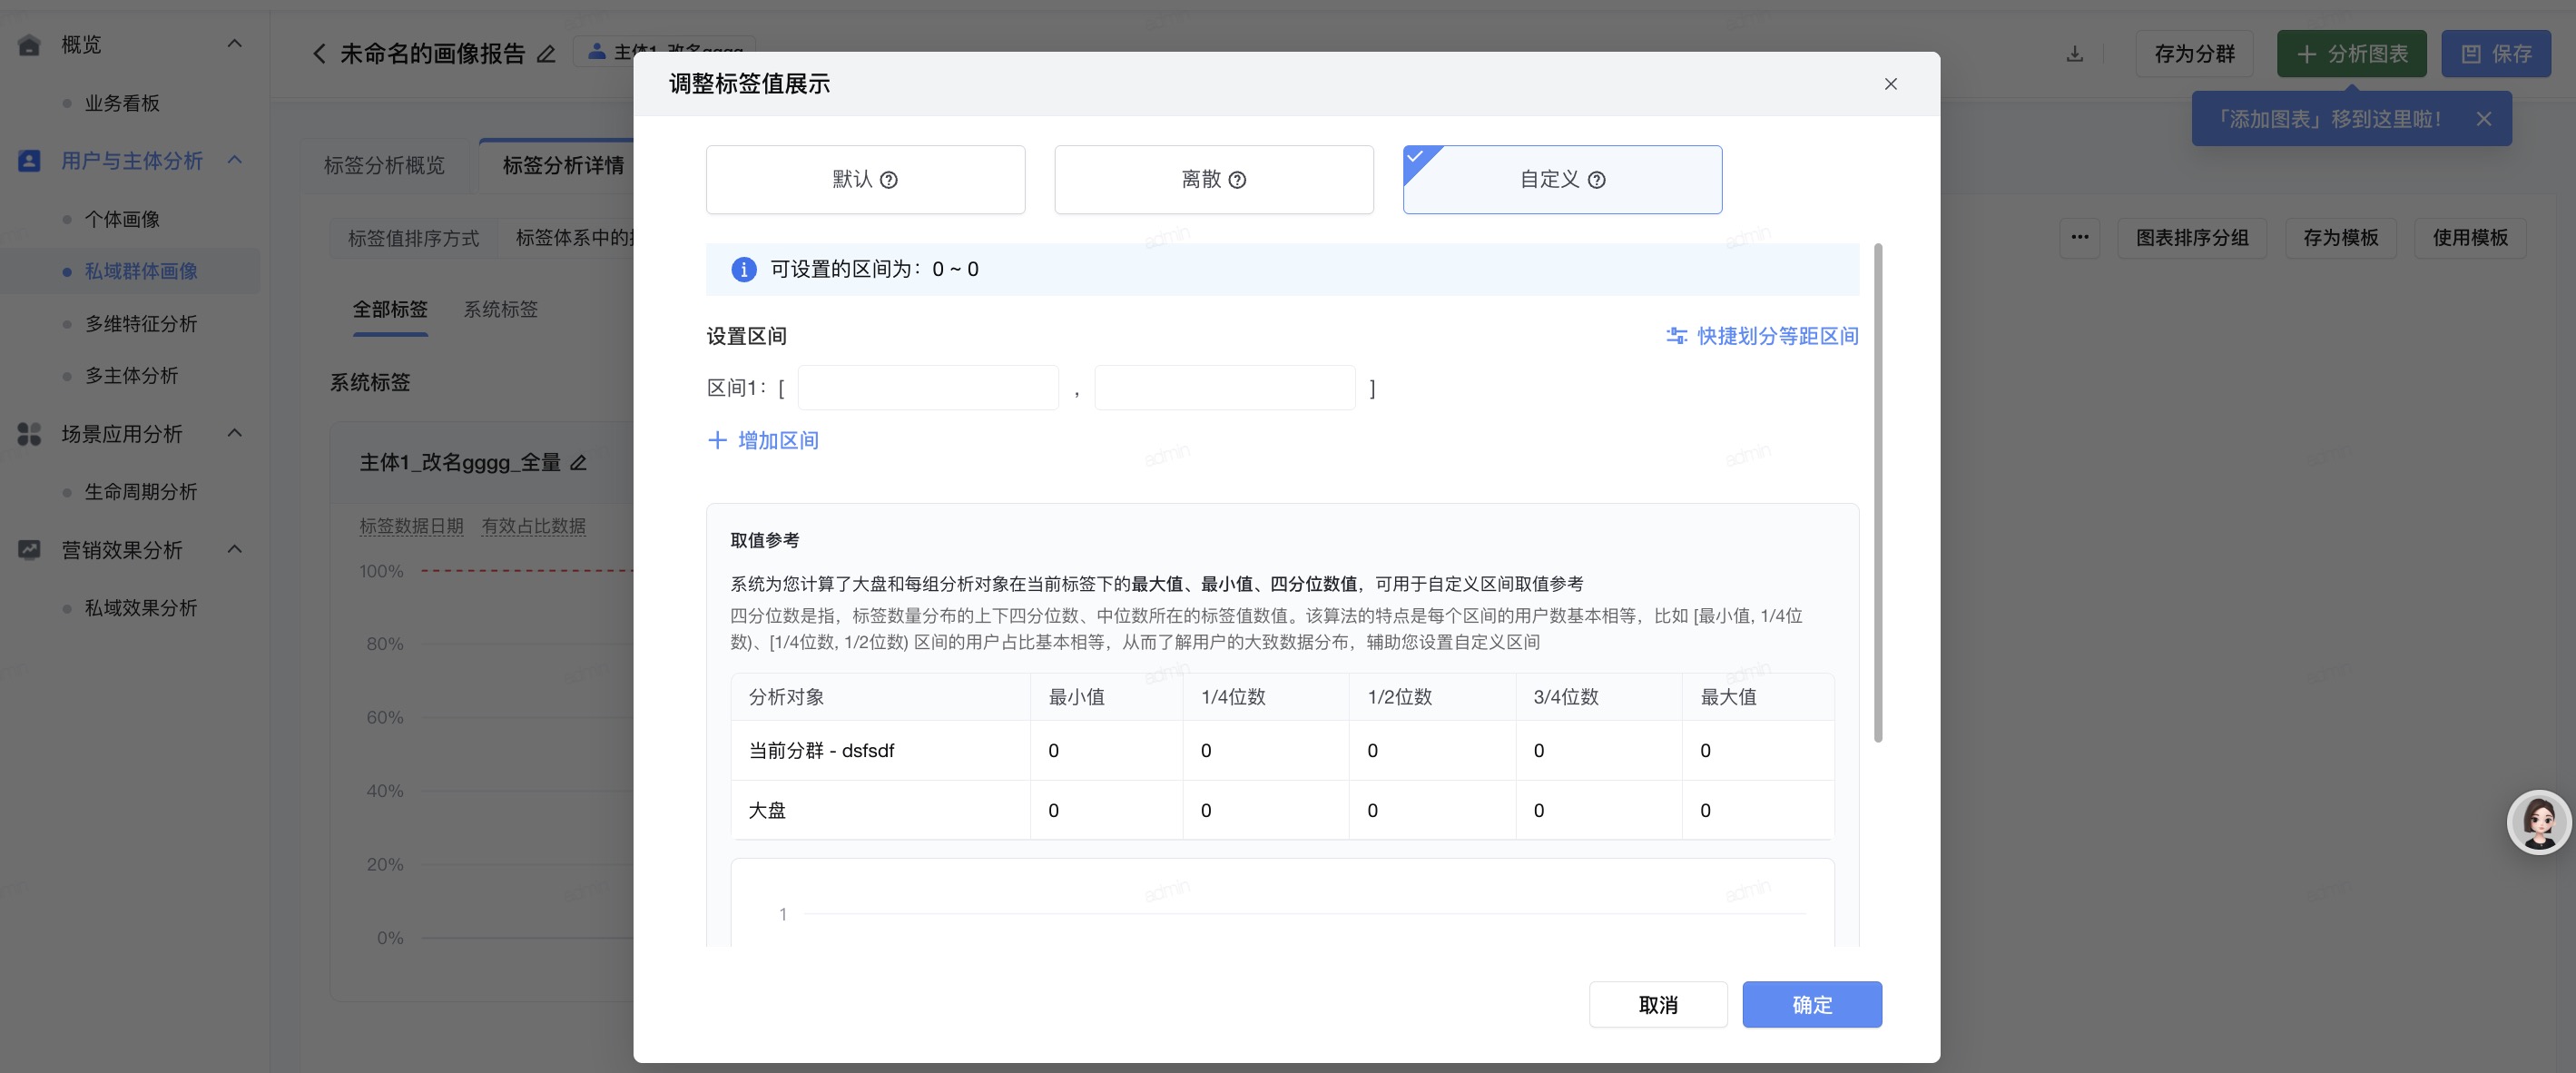Click the equal-interval settings icon

click(x=1676, y=336)
